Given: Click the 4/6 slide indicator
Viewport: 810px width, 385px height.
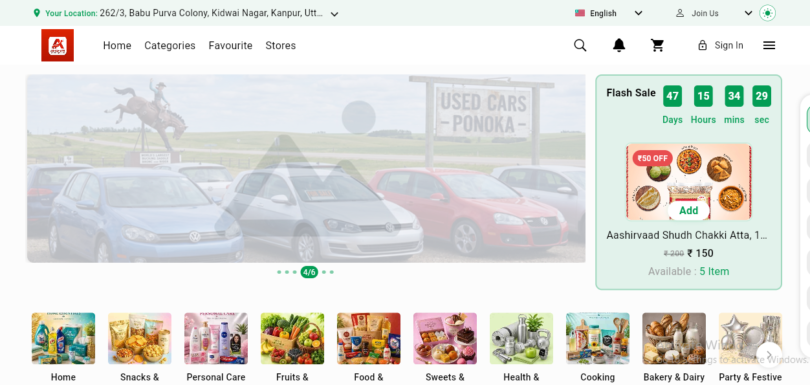Looking at the screenshot, I should (309, 272).
